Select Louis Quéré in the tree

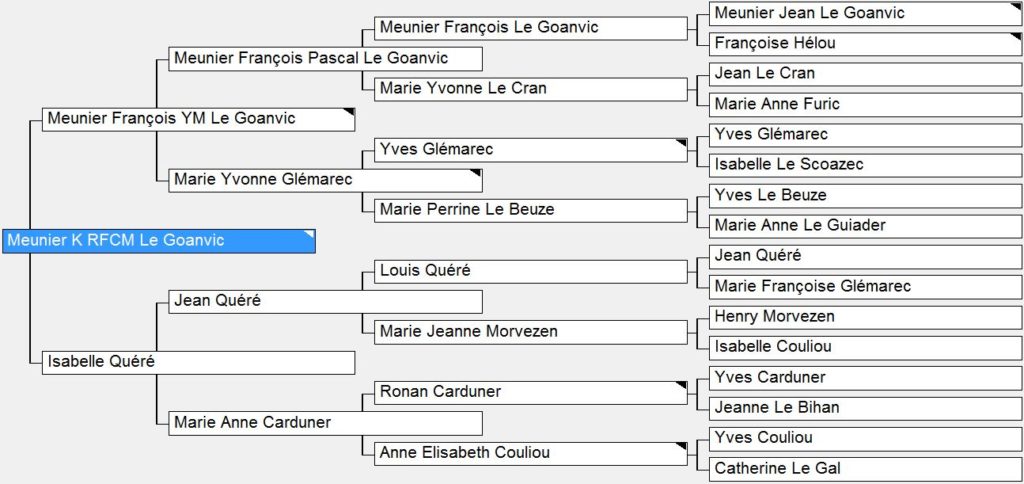point(531,271)
